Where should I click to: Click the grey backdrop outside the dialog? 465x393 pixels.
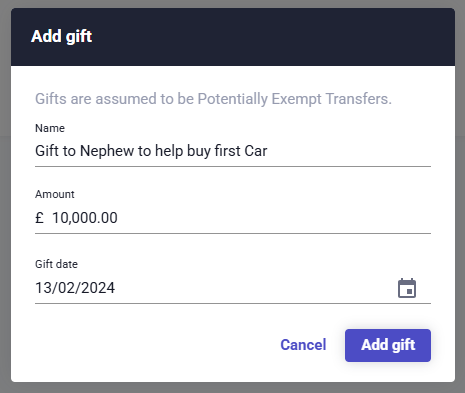pyautogui.click(x=5, y=200)
